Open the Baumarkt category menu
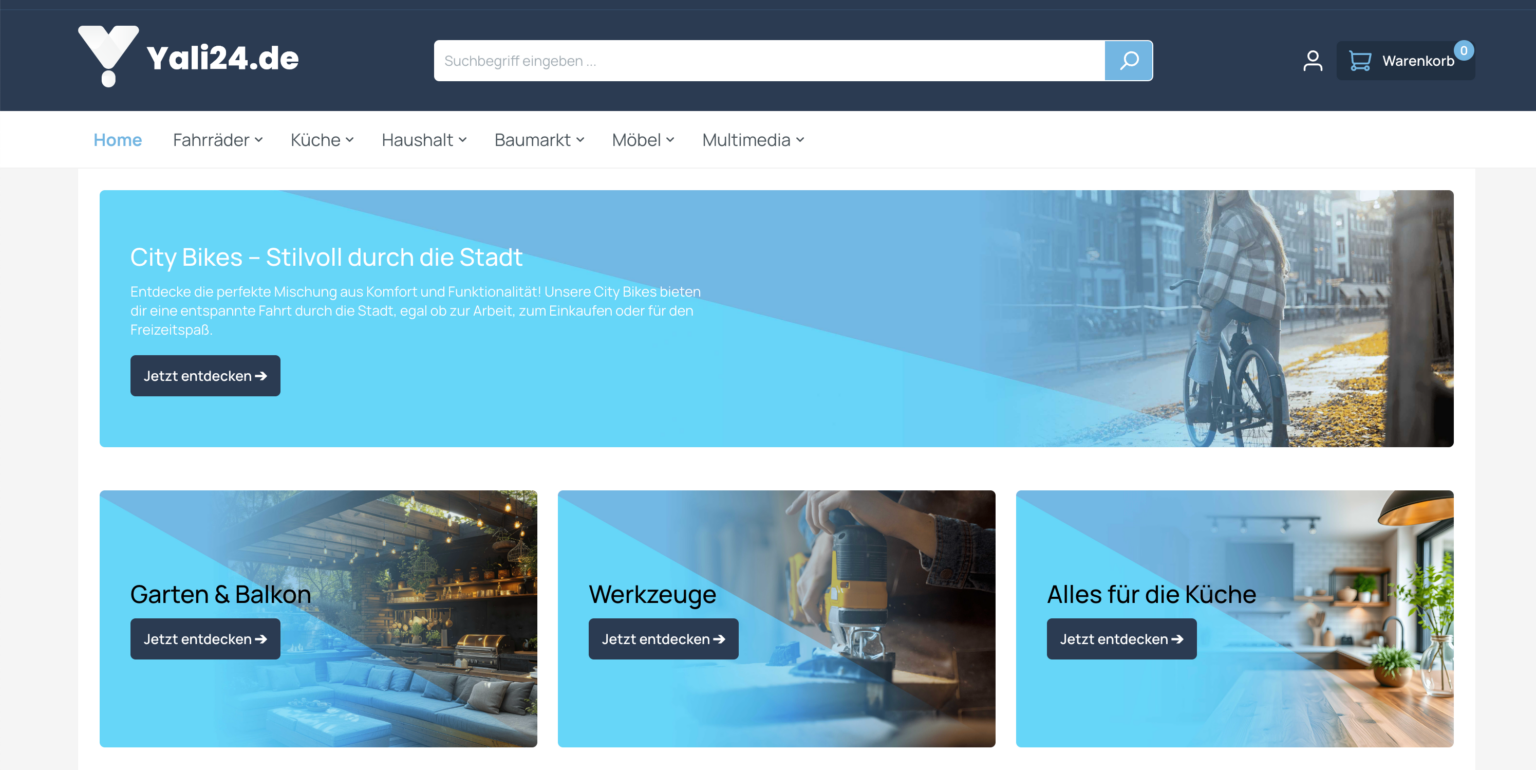The image size is (1536, 770). (539, 140)
